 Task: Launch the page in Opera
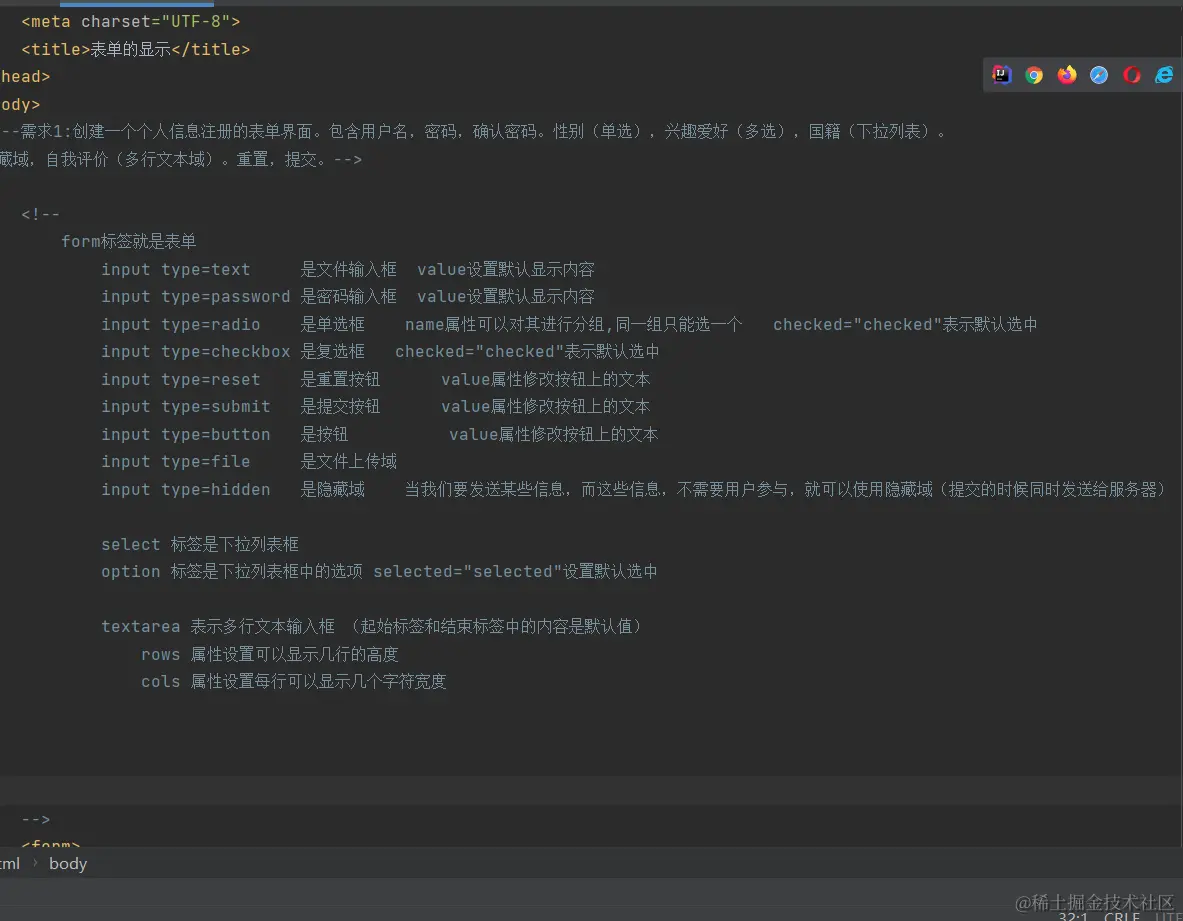[x=1131, y=74]
